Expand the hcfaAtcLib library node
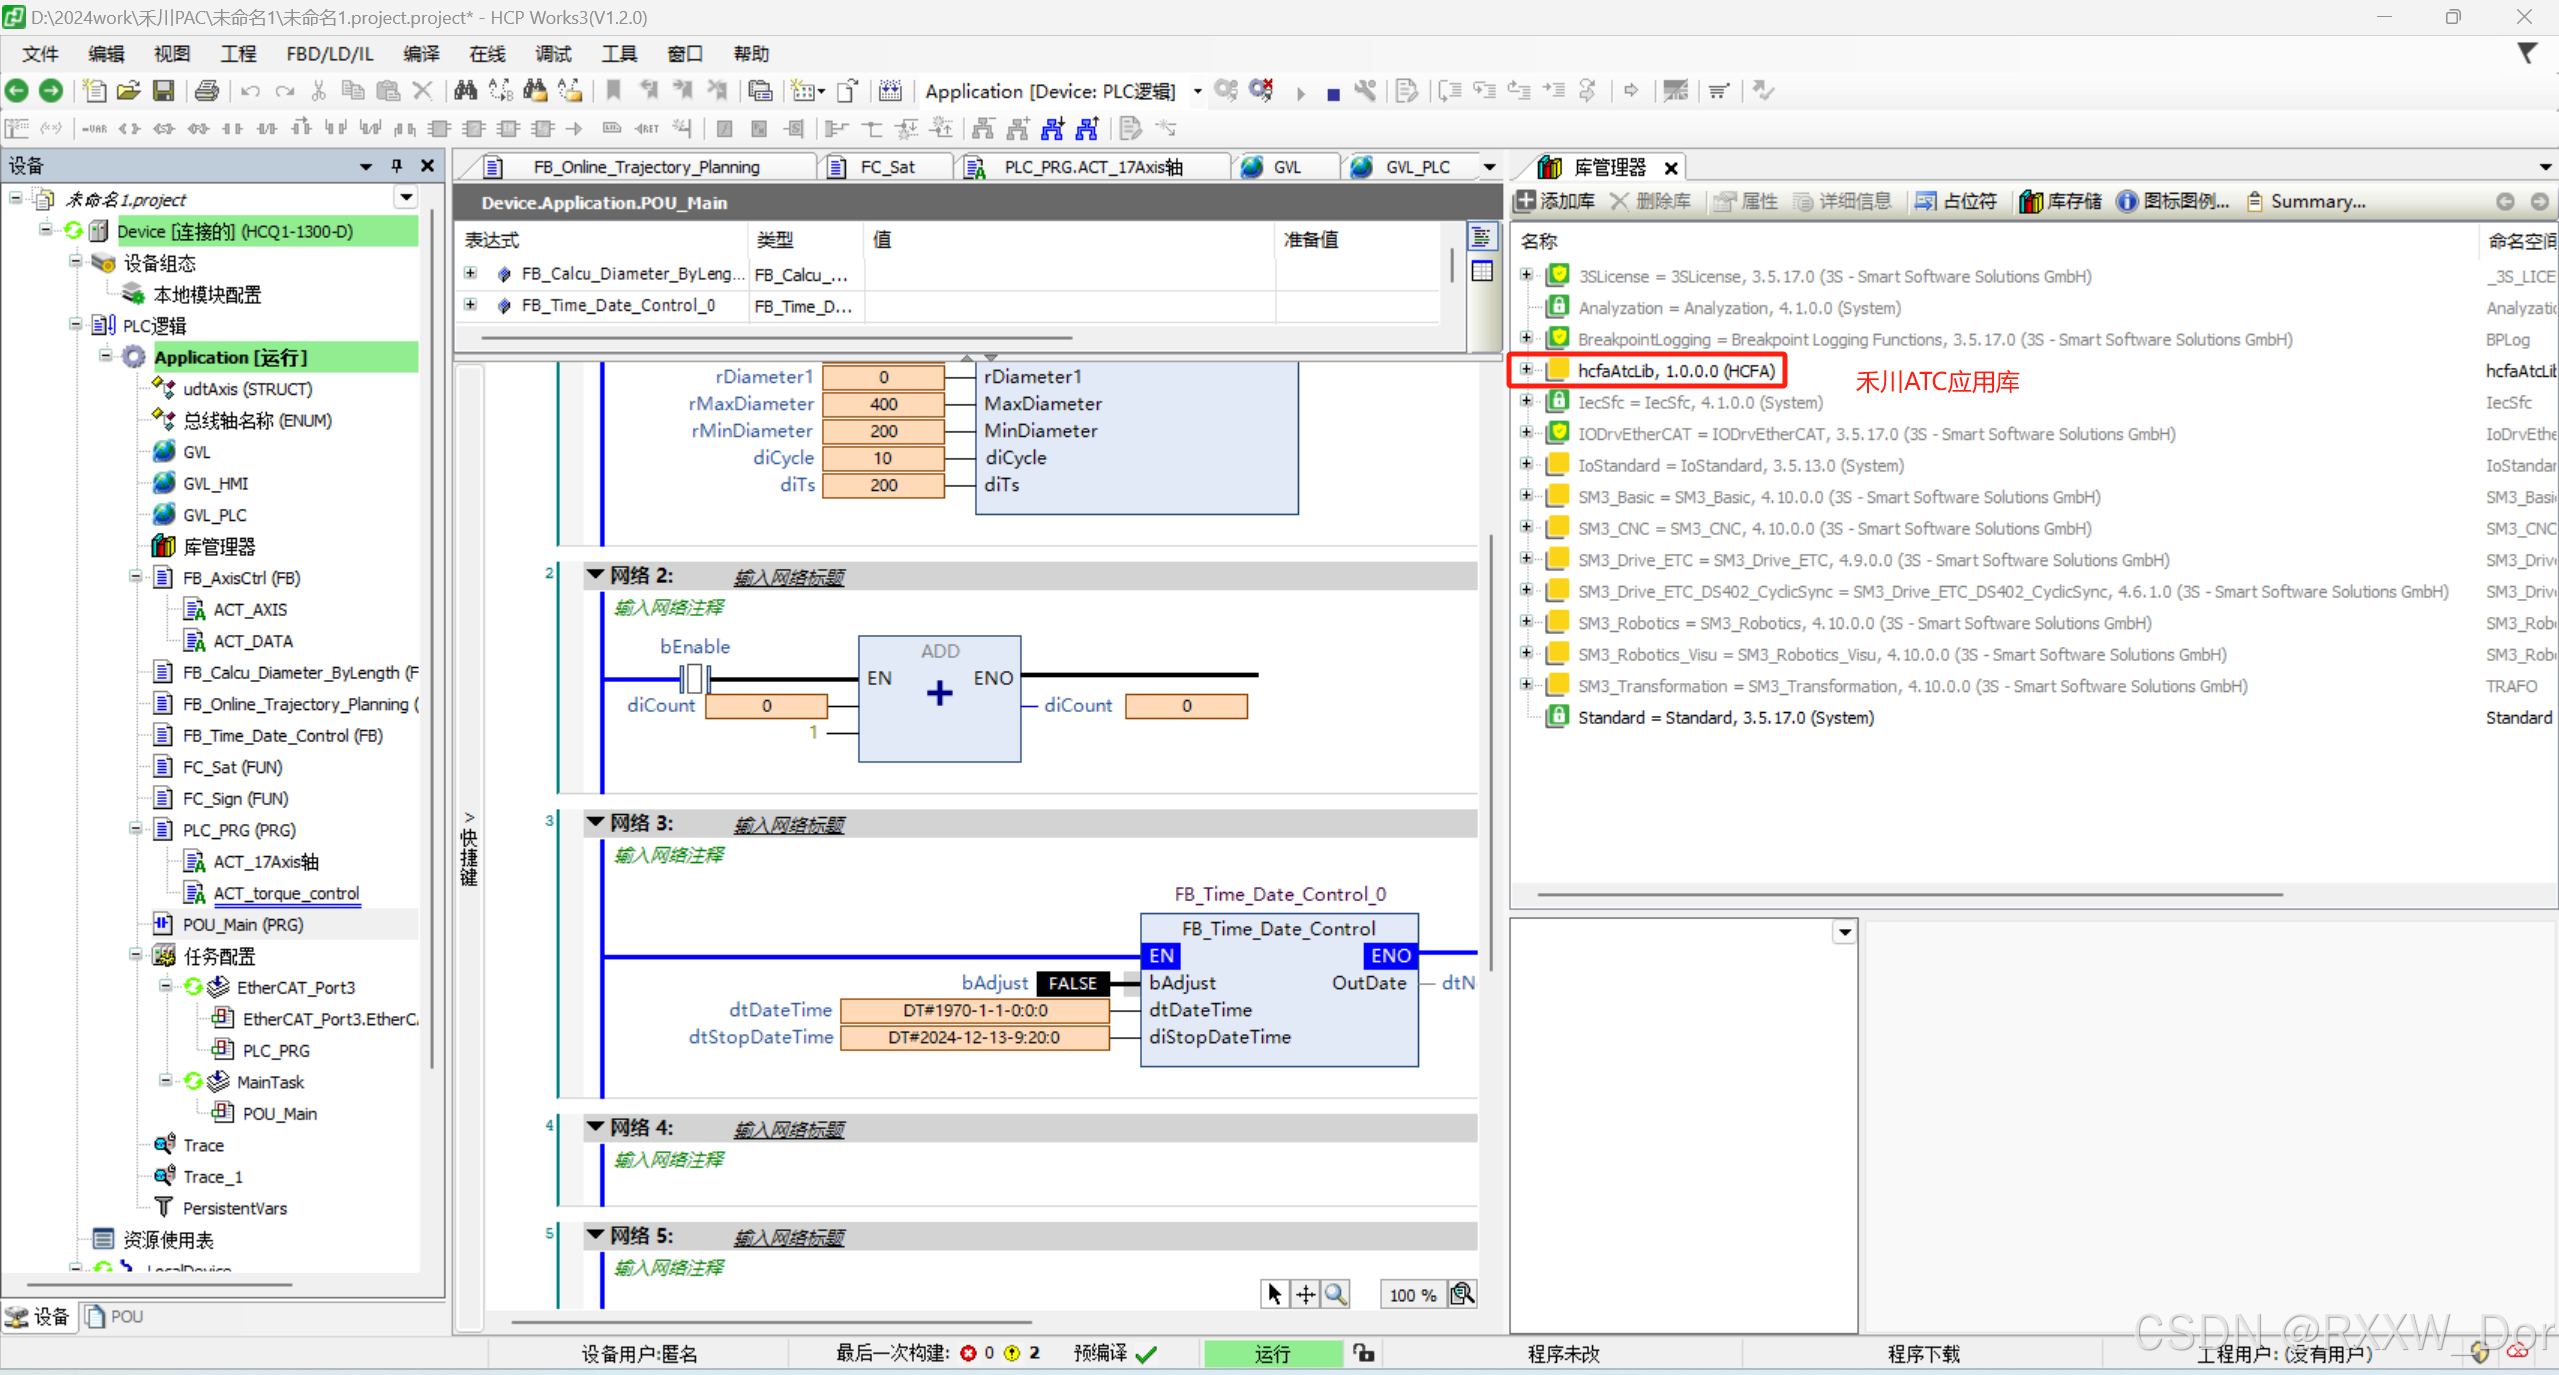The image size is (2559, 1375). pos(1527,370)
